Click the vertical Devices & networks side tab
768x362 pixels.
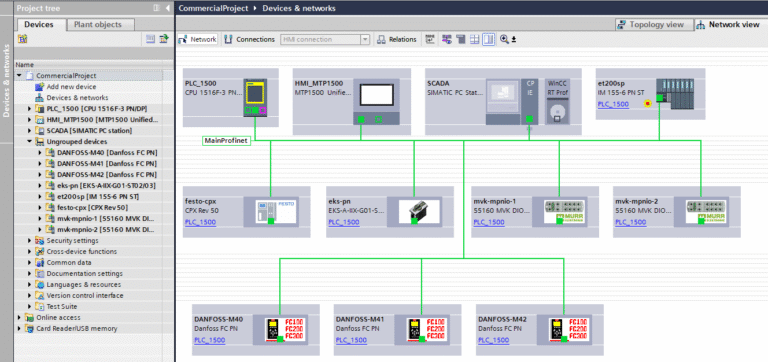6,81
